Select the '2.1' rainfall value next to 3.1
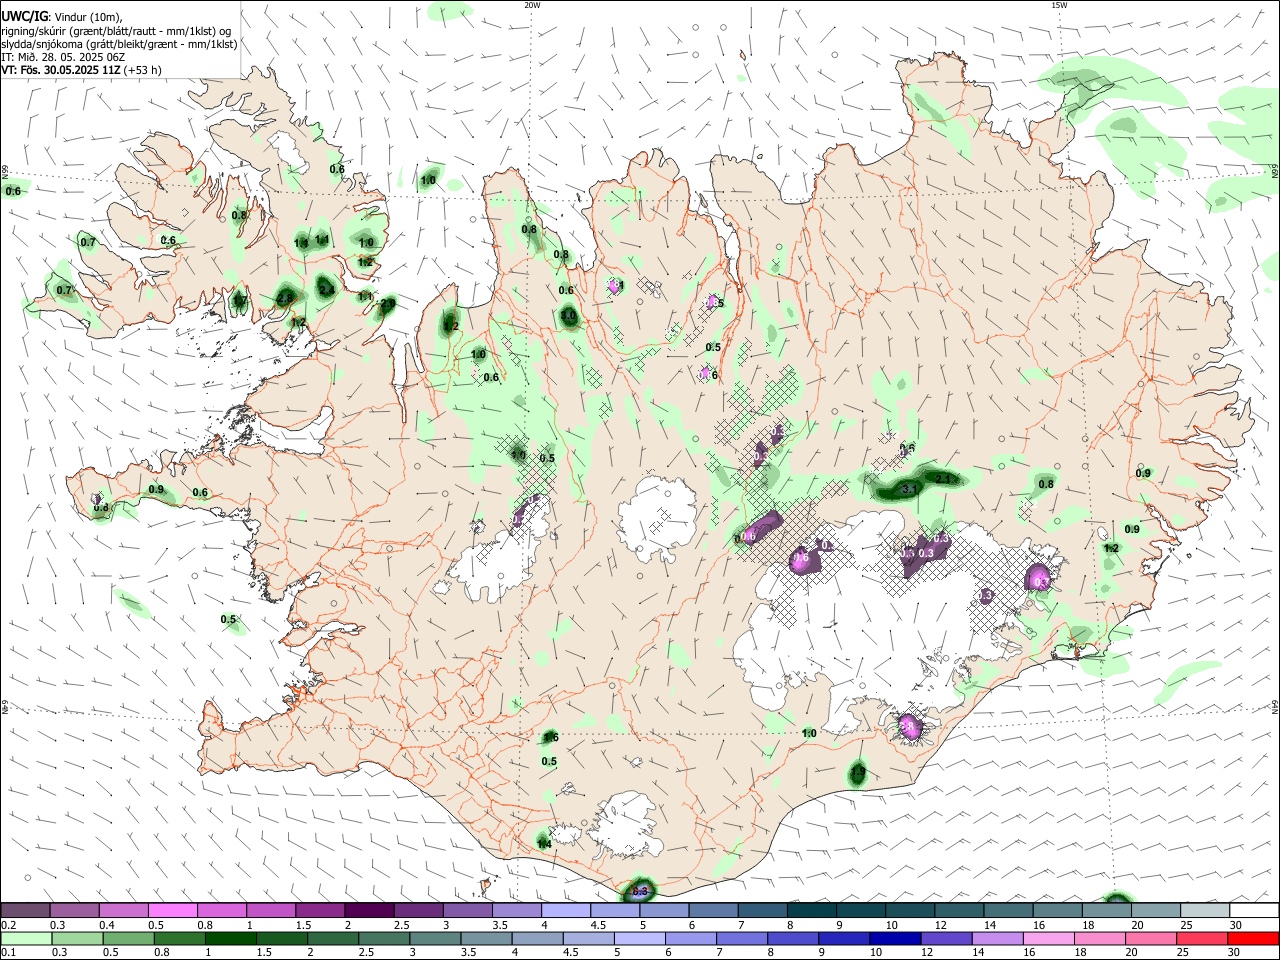 tap(942, 479)
